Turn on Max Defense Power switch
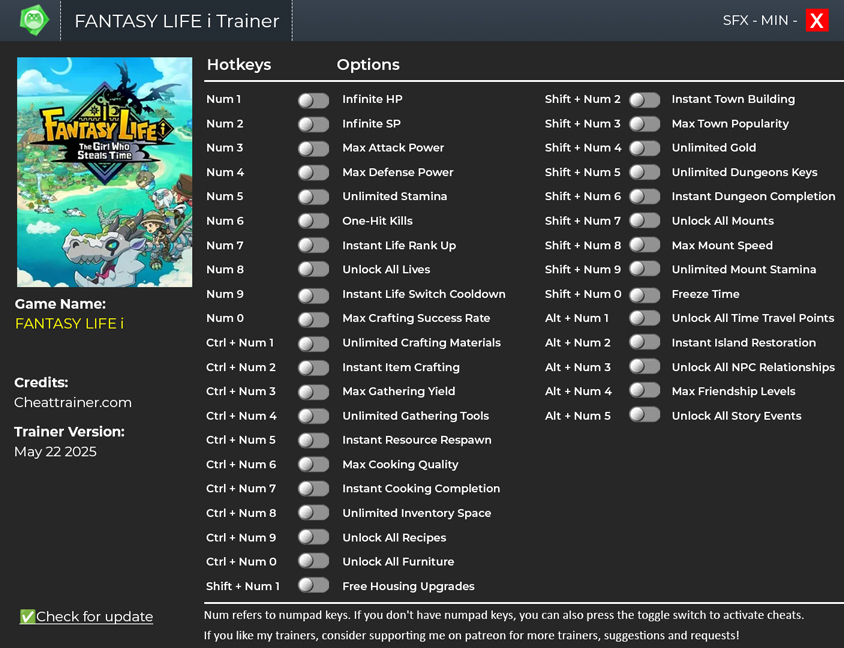 point(313,173)
